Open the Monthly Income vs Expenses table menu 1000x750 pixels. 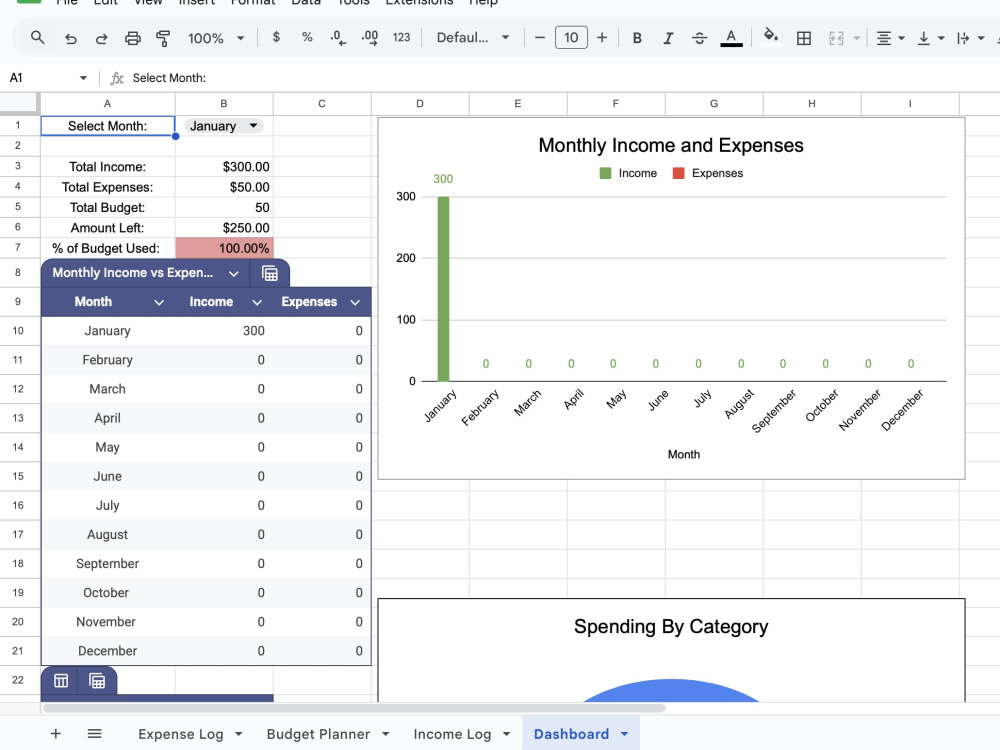click(233, 274)
